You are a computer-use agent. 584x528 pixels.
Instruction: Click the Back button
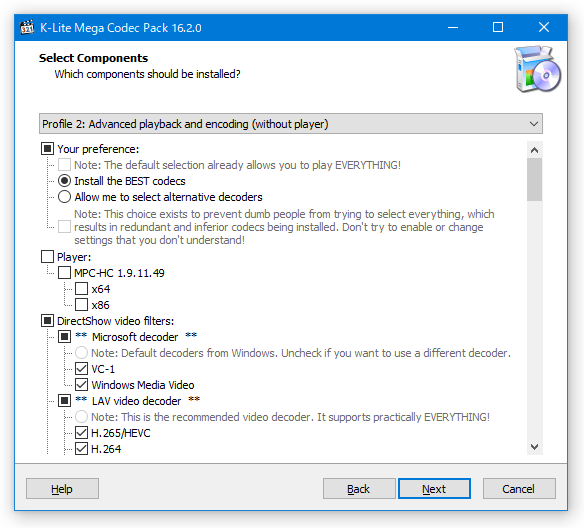(359, 489)
